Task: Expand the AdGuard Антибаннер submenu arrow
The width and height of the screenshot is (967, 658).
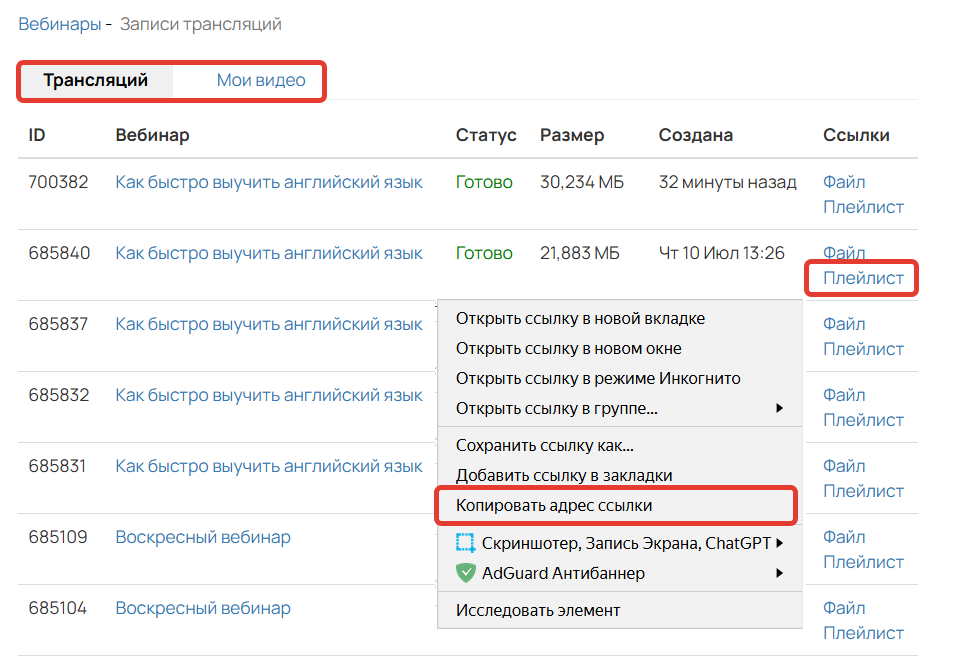Action: 779,573
